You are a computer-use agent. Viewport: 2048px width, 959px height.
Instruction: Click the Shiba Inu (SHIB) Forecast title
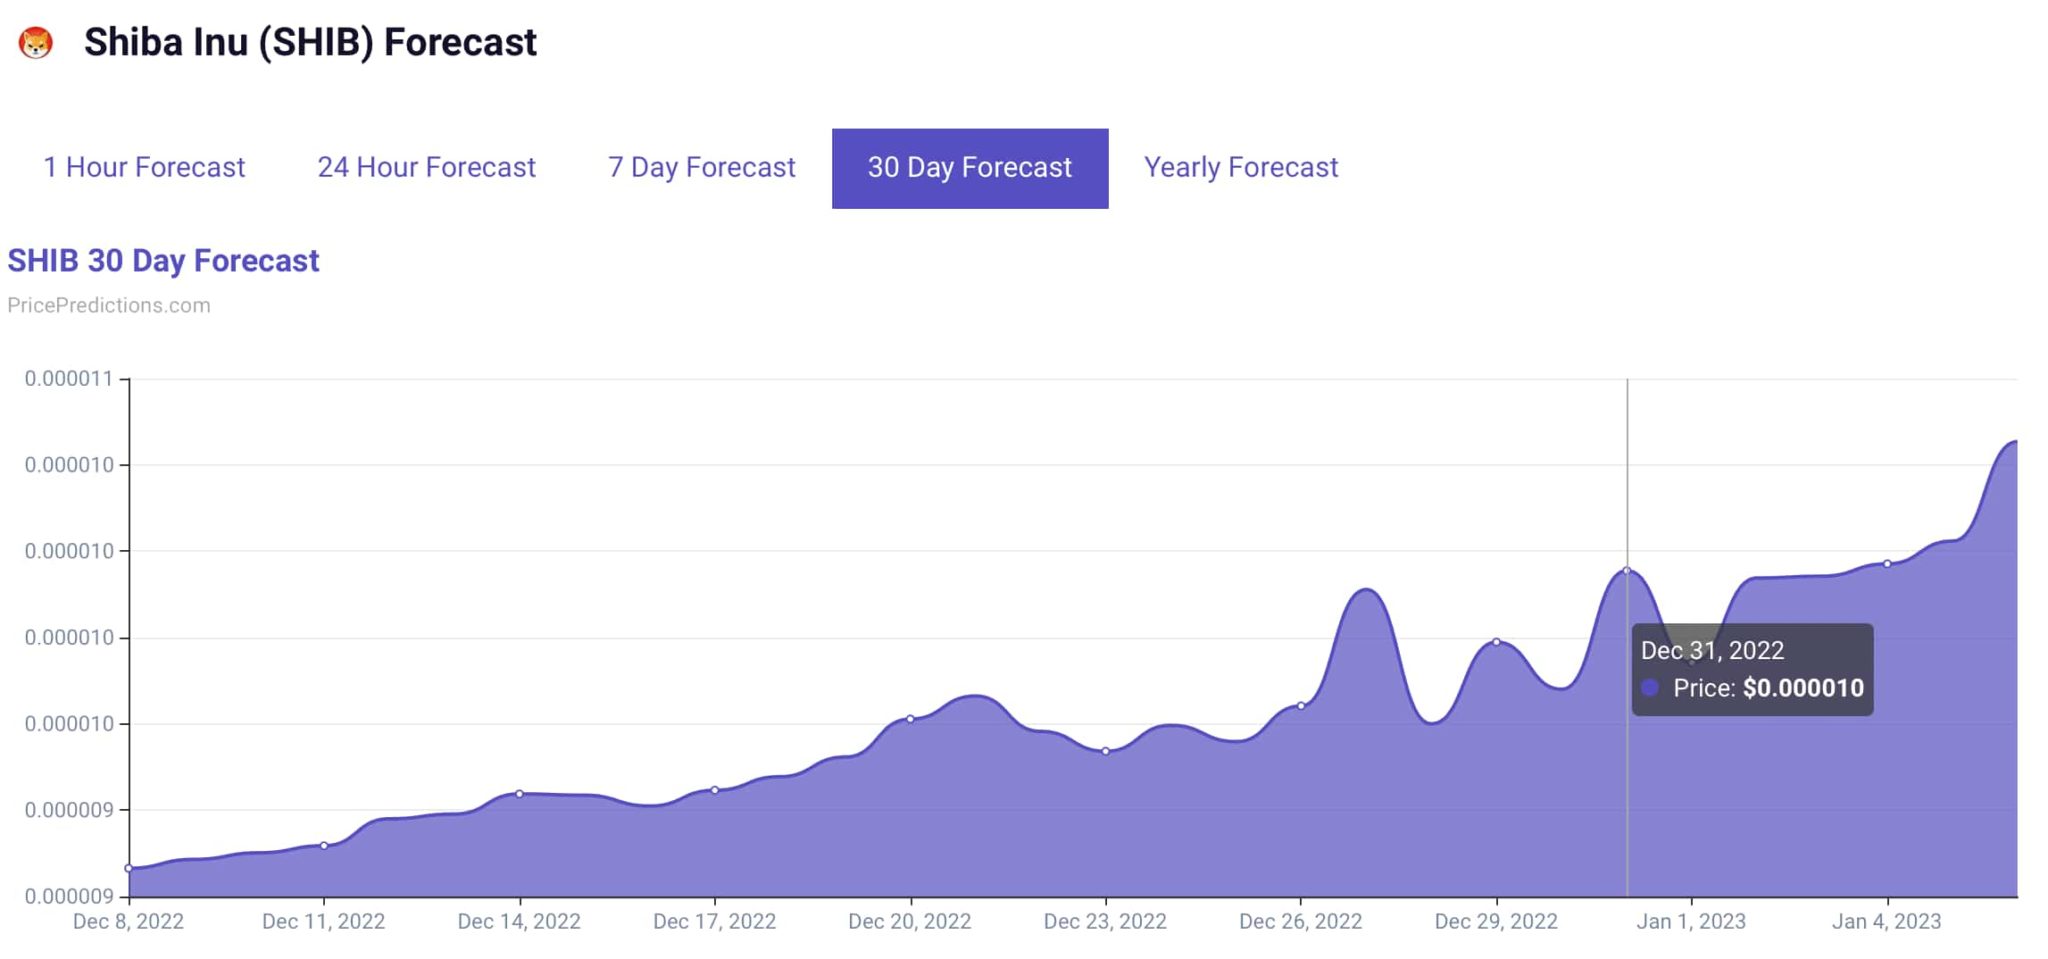310,42
